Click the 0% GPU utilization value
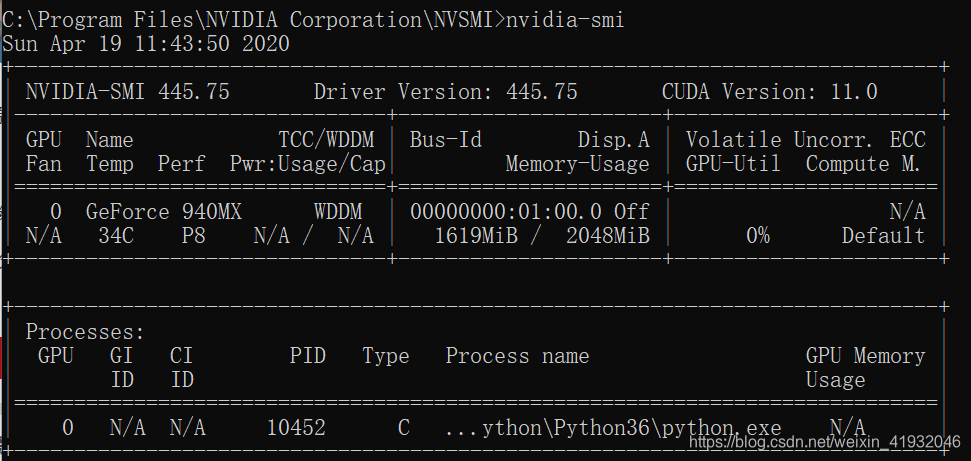 pyautogui.click(x=758, y=236)
